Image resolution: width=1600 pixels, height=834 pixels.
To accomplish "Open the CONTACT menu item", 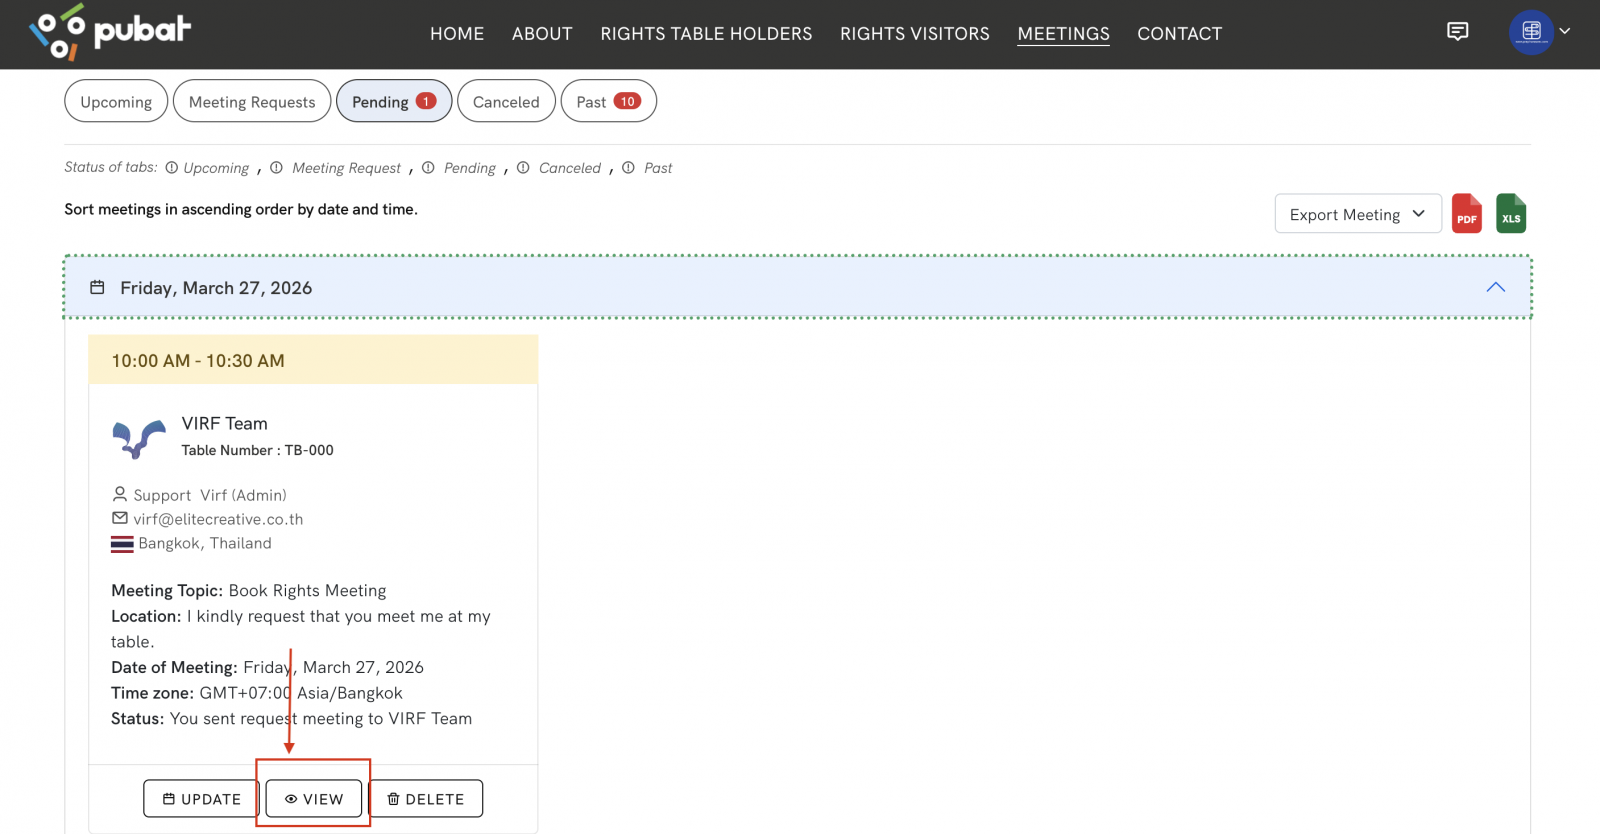I will pyautogui.click(x=1180, y=34).
